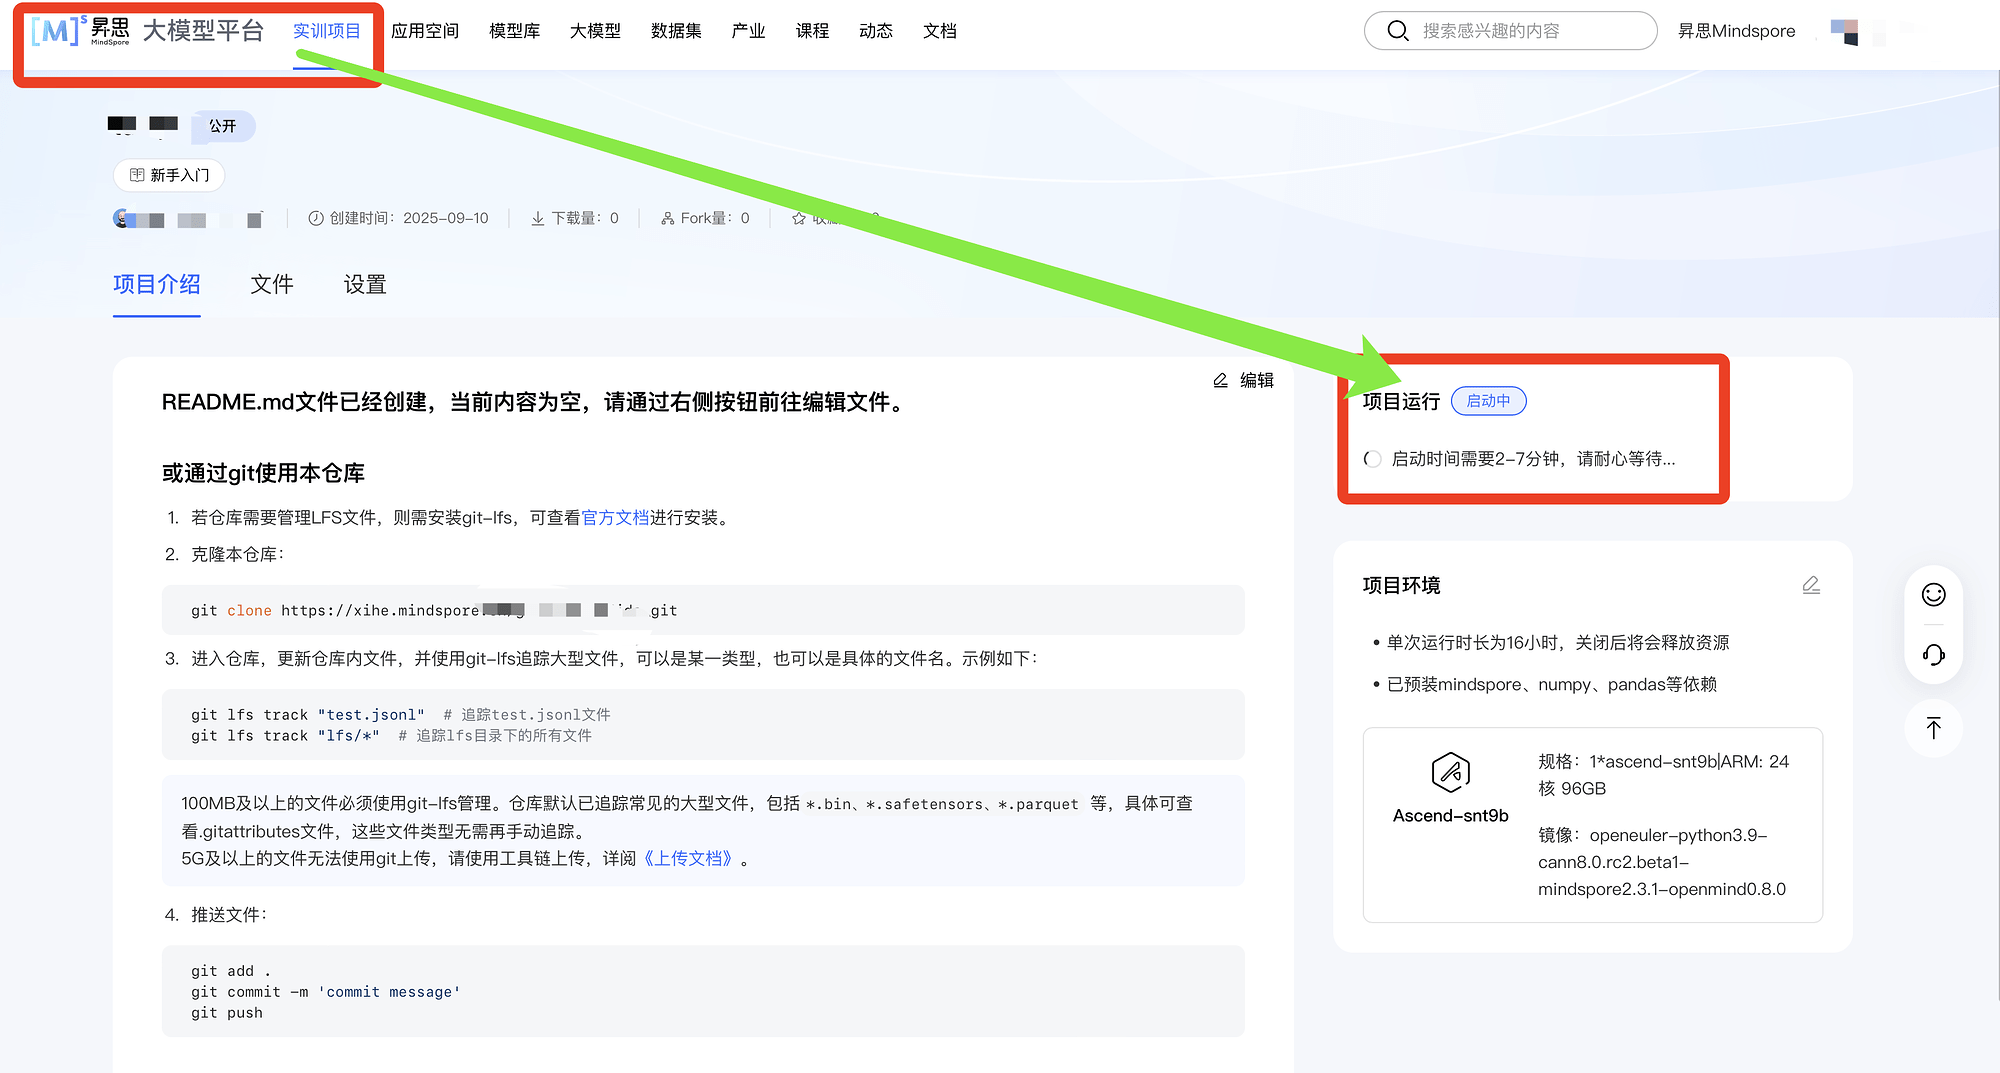The image size is (2000, 1073).
Task: Open the 官方文档 link
Action: point(615,517)
